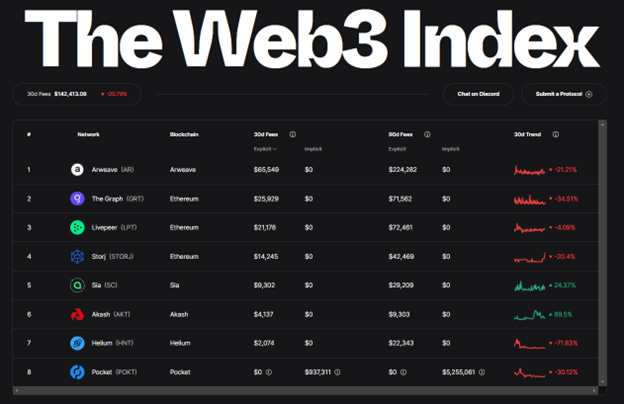Click the Arweave network logo icon

pyautogui.click(x=77, y=170)
